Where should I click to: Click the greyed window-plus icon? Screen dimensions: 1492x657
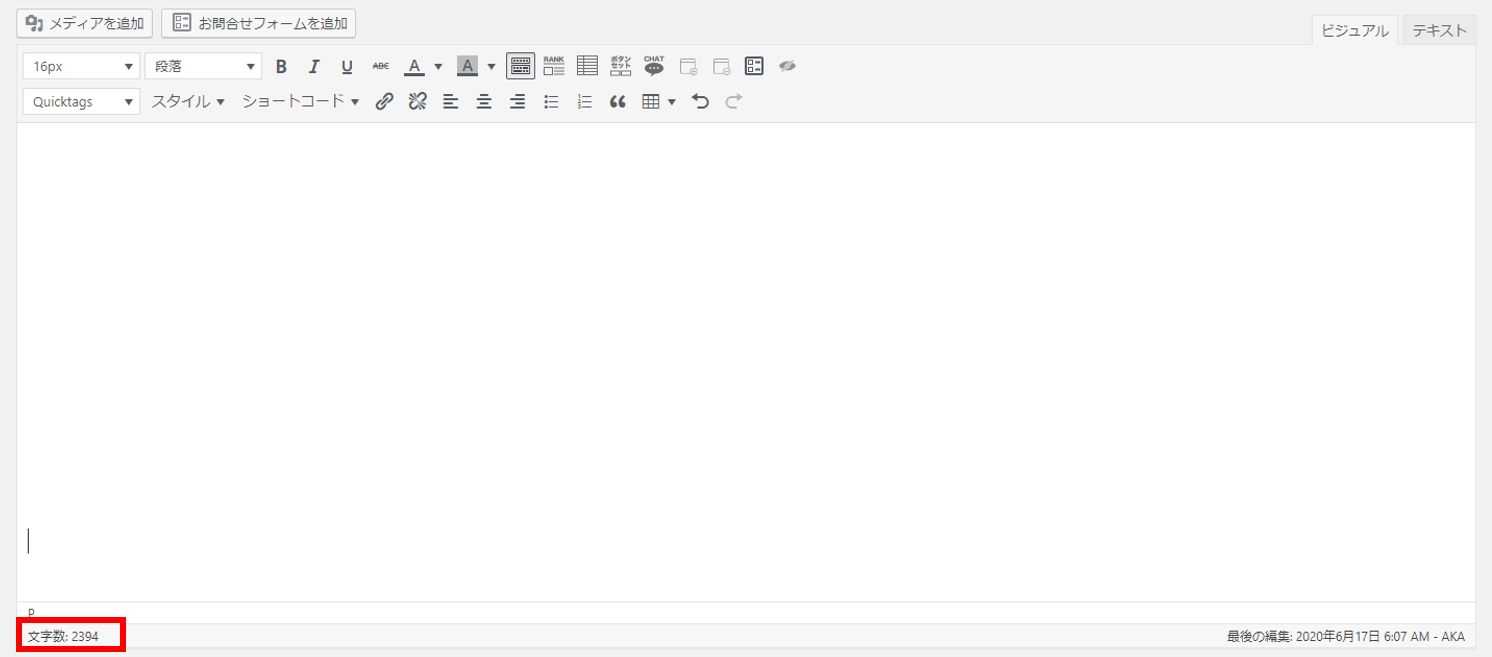688,67
